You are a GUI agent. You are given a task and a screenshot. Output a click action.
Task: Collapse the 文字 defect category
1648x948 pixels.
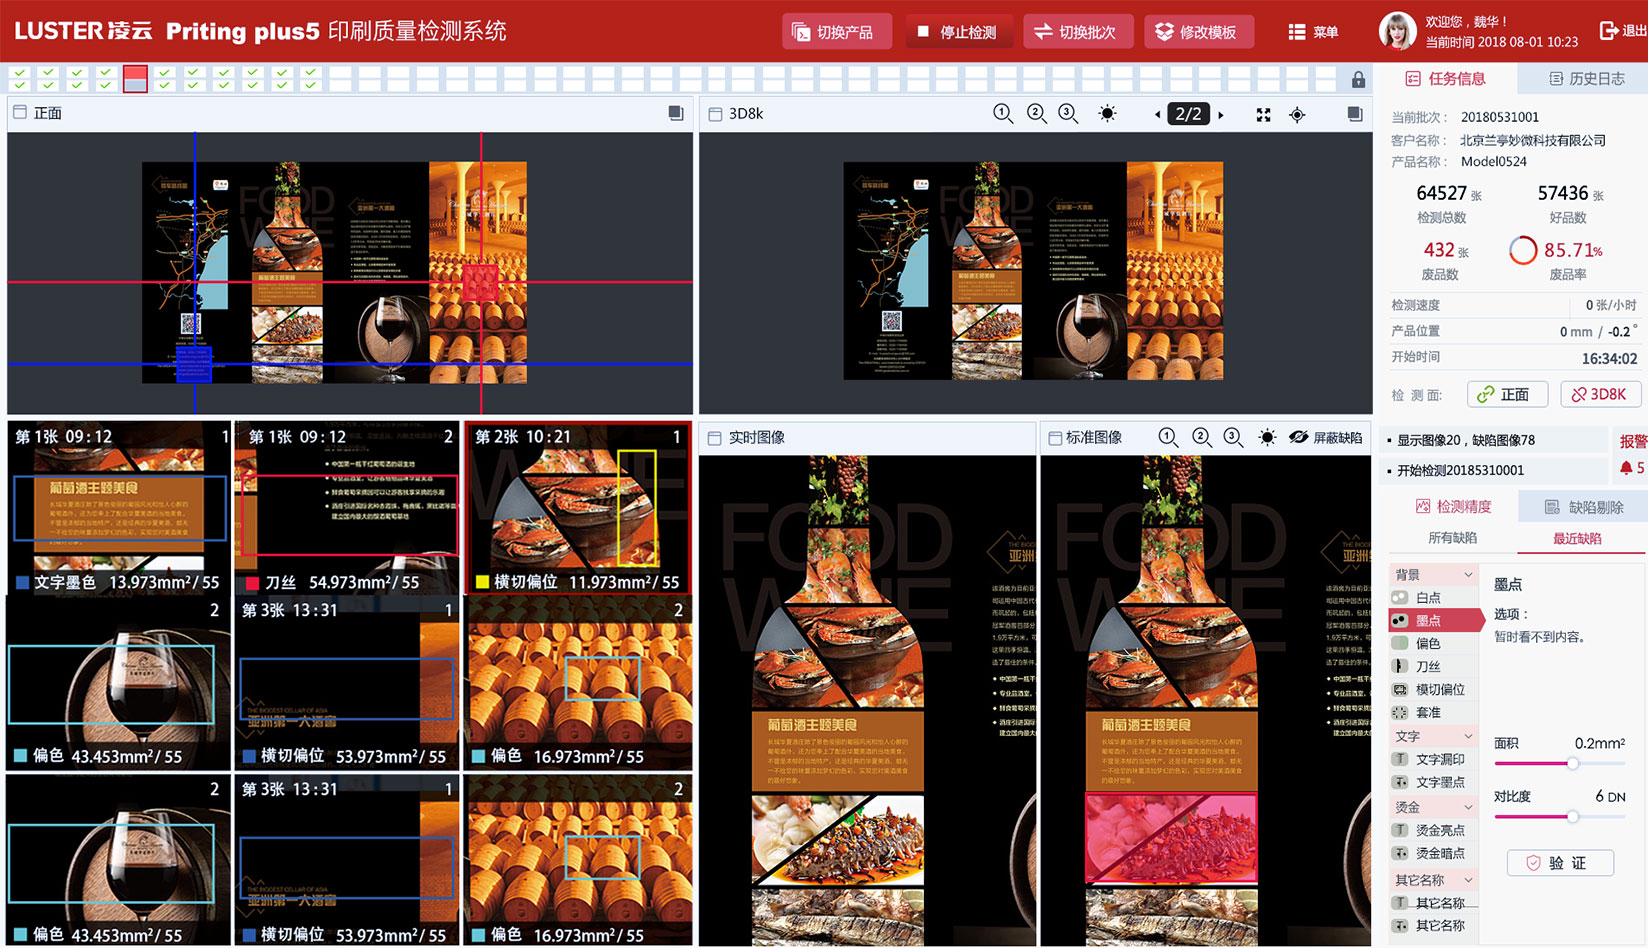coord(1468,736)
